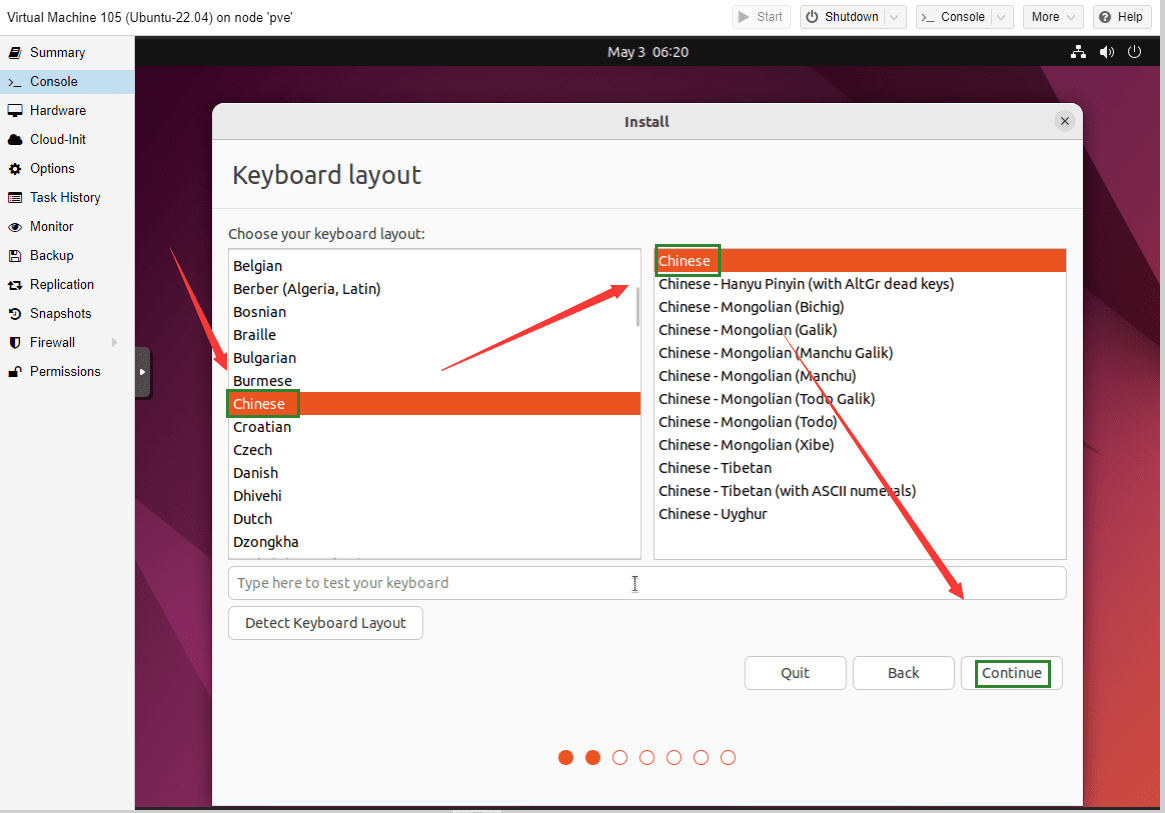Select Bosnian keyboard layout
1165x813 pixels.
click(x=434, y=312)
